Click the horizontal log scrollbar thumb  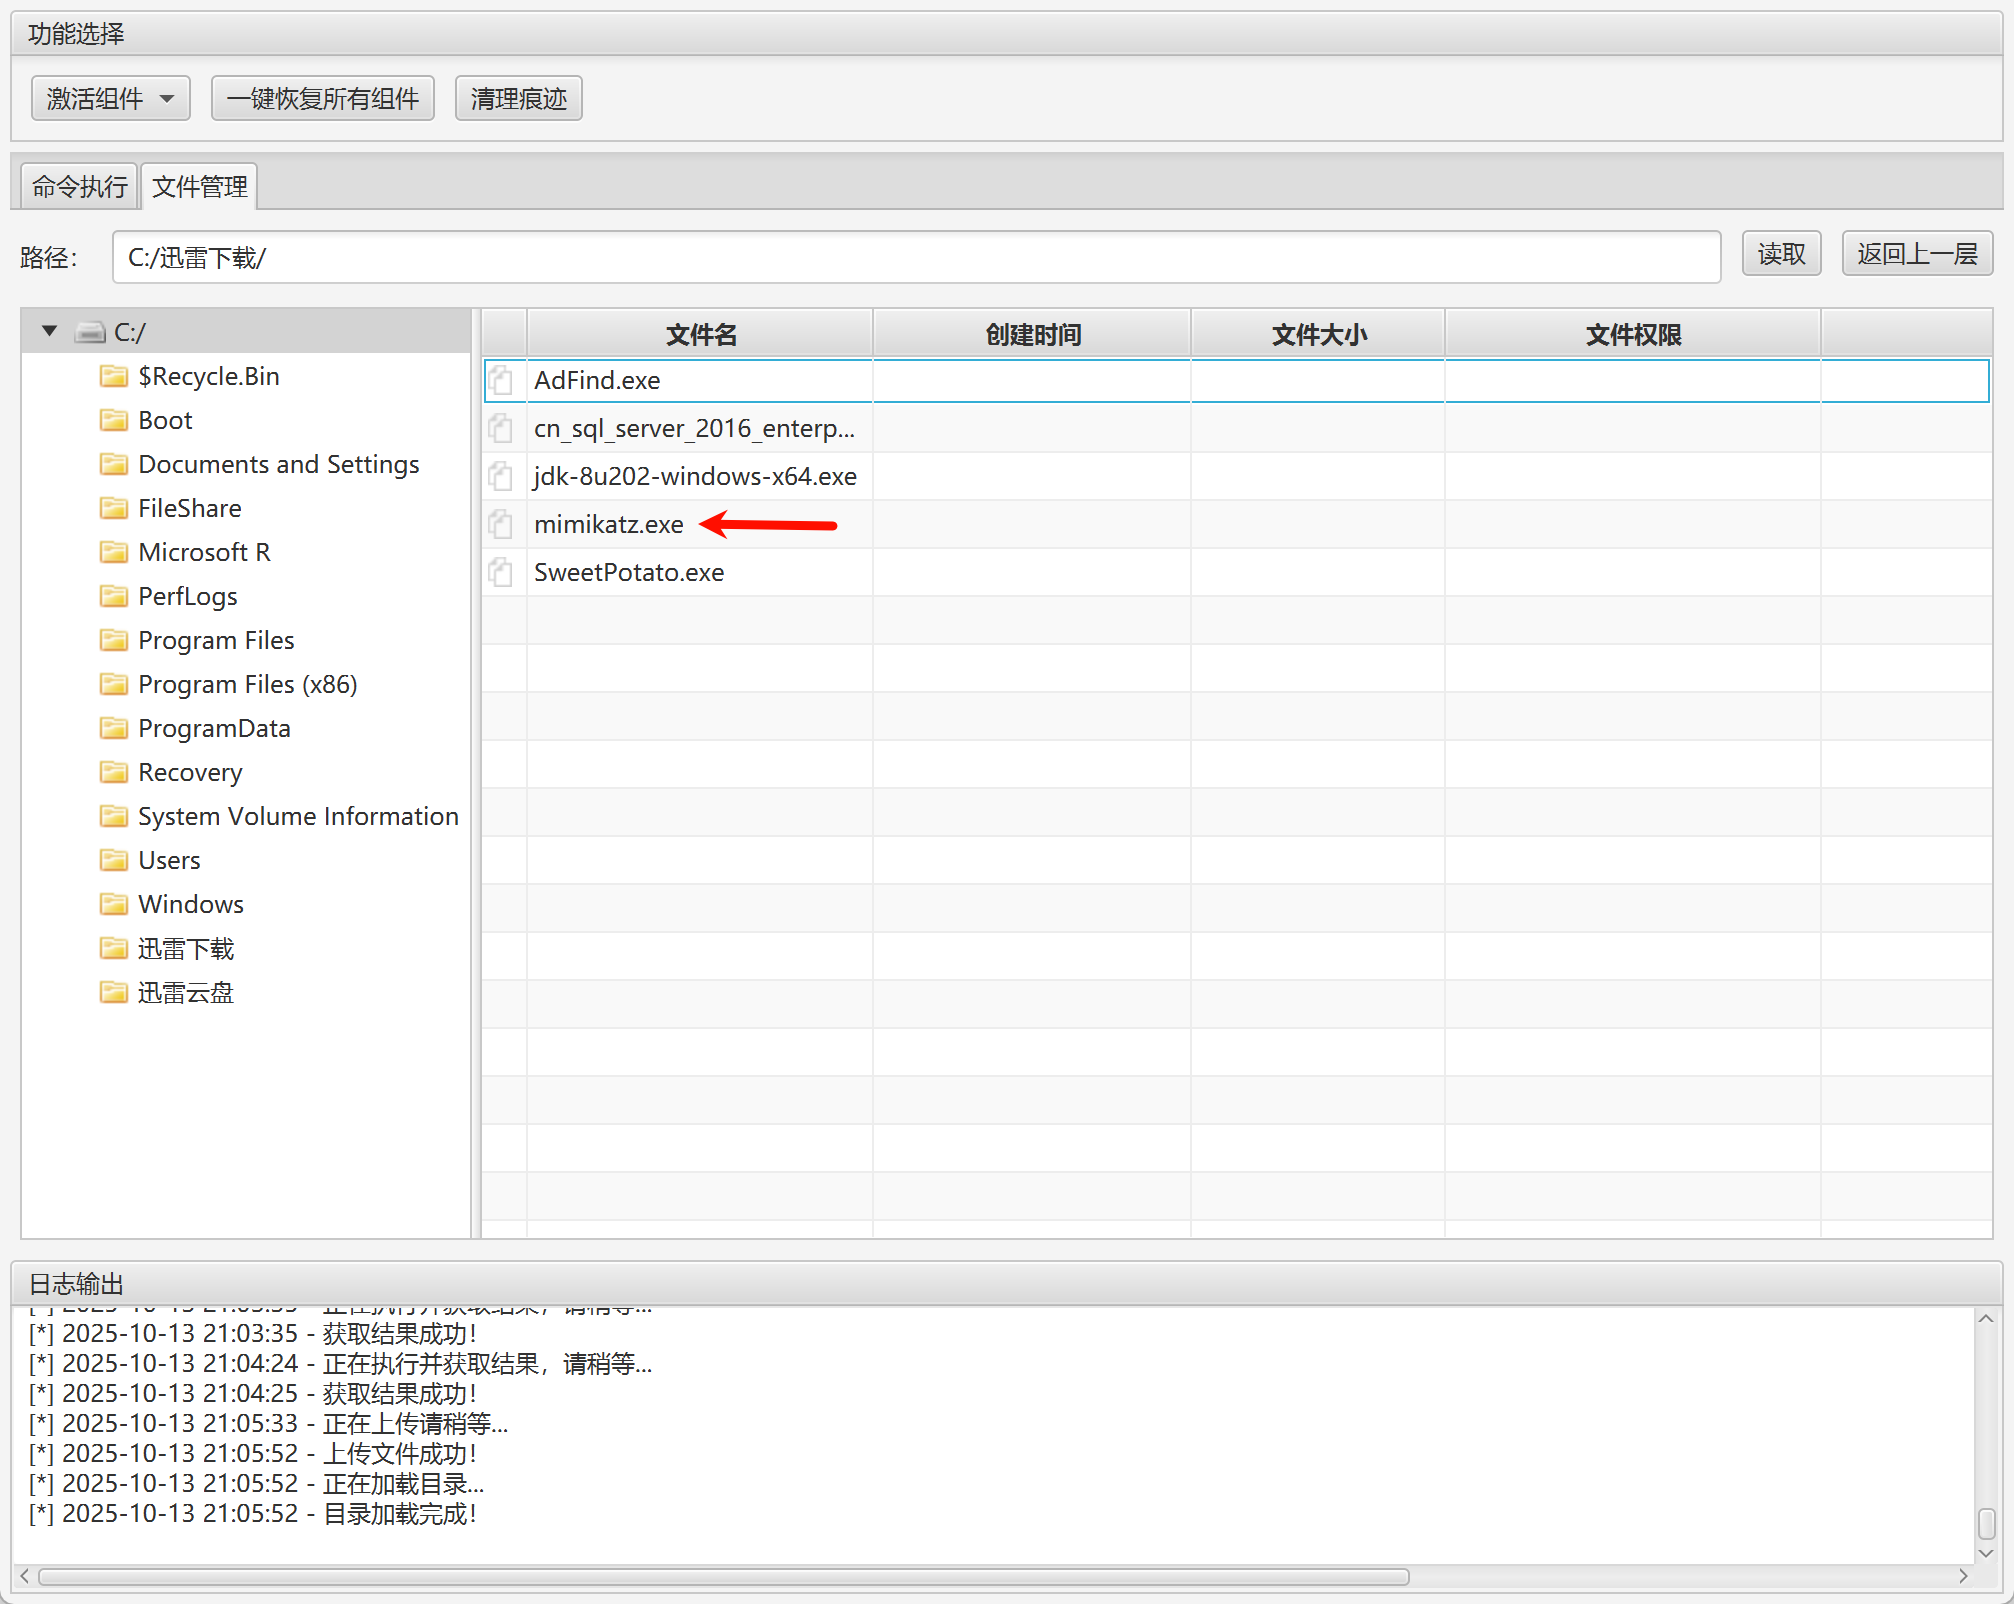point(722,1577)
